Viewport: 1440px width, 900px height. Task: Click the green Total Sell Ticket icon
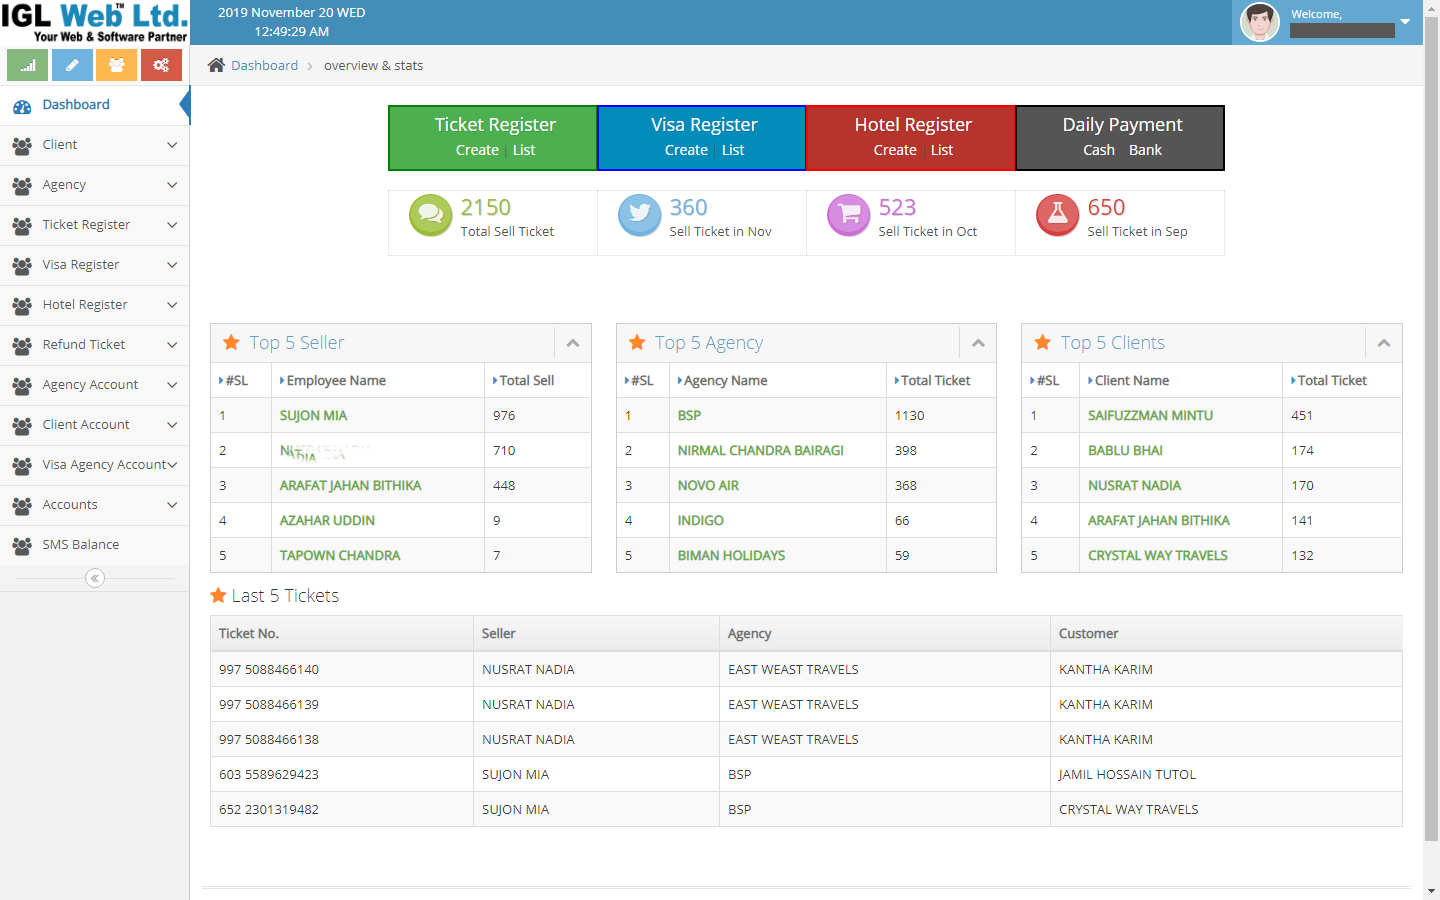(x=430, y=215)
